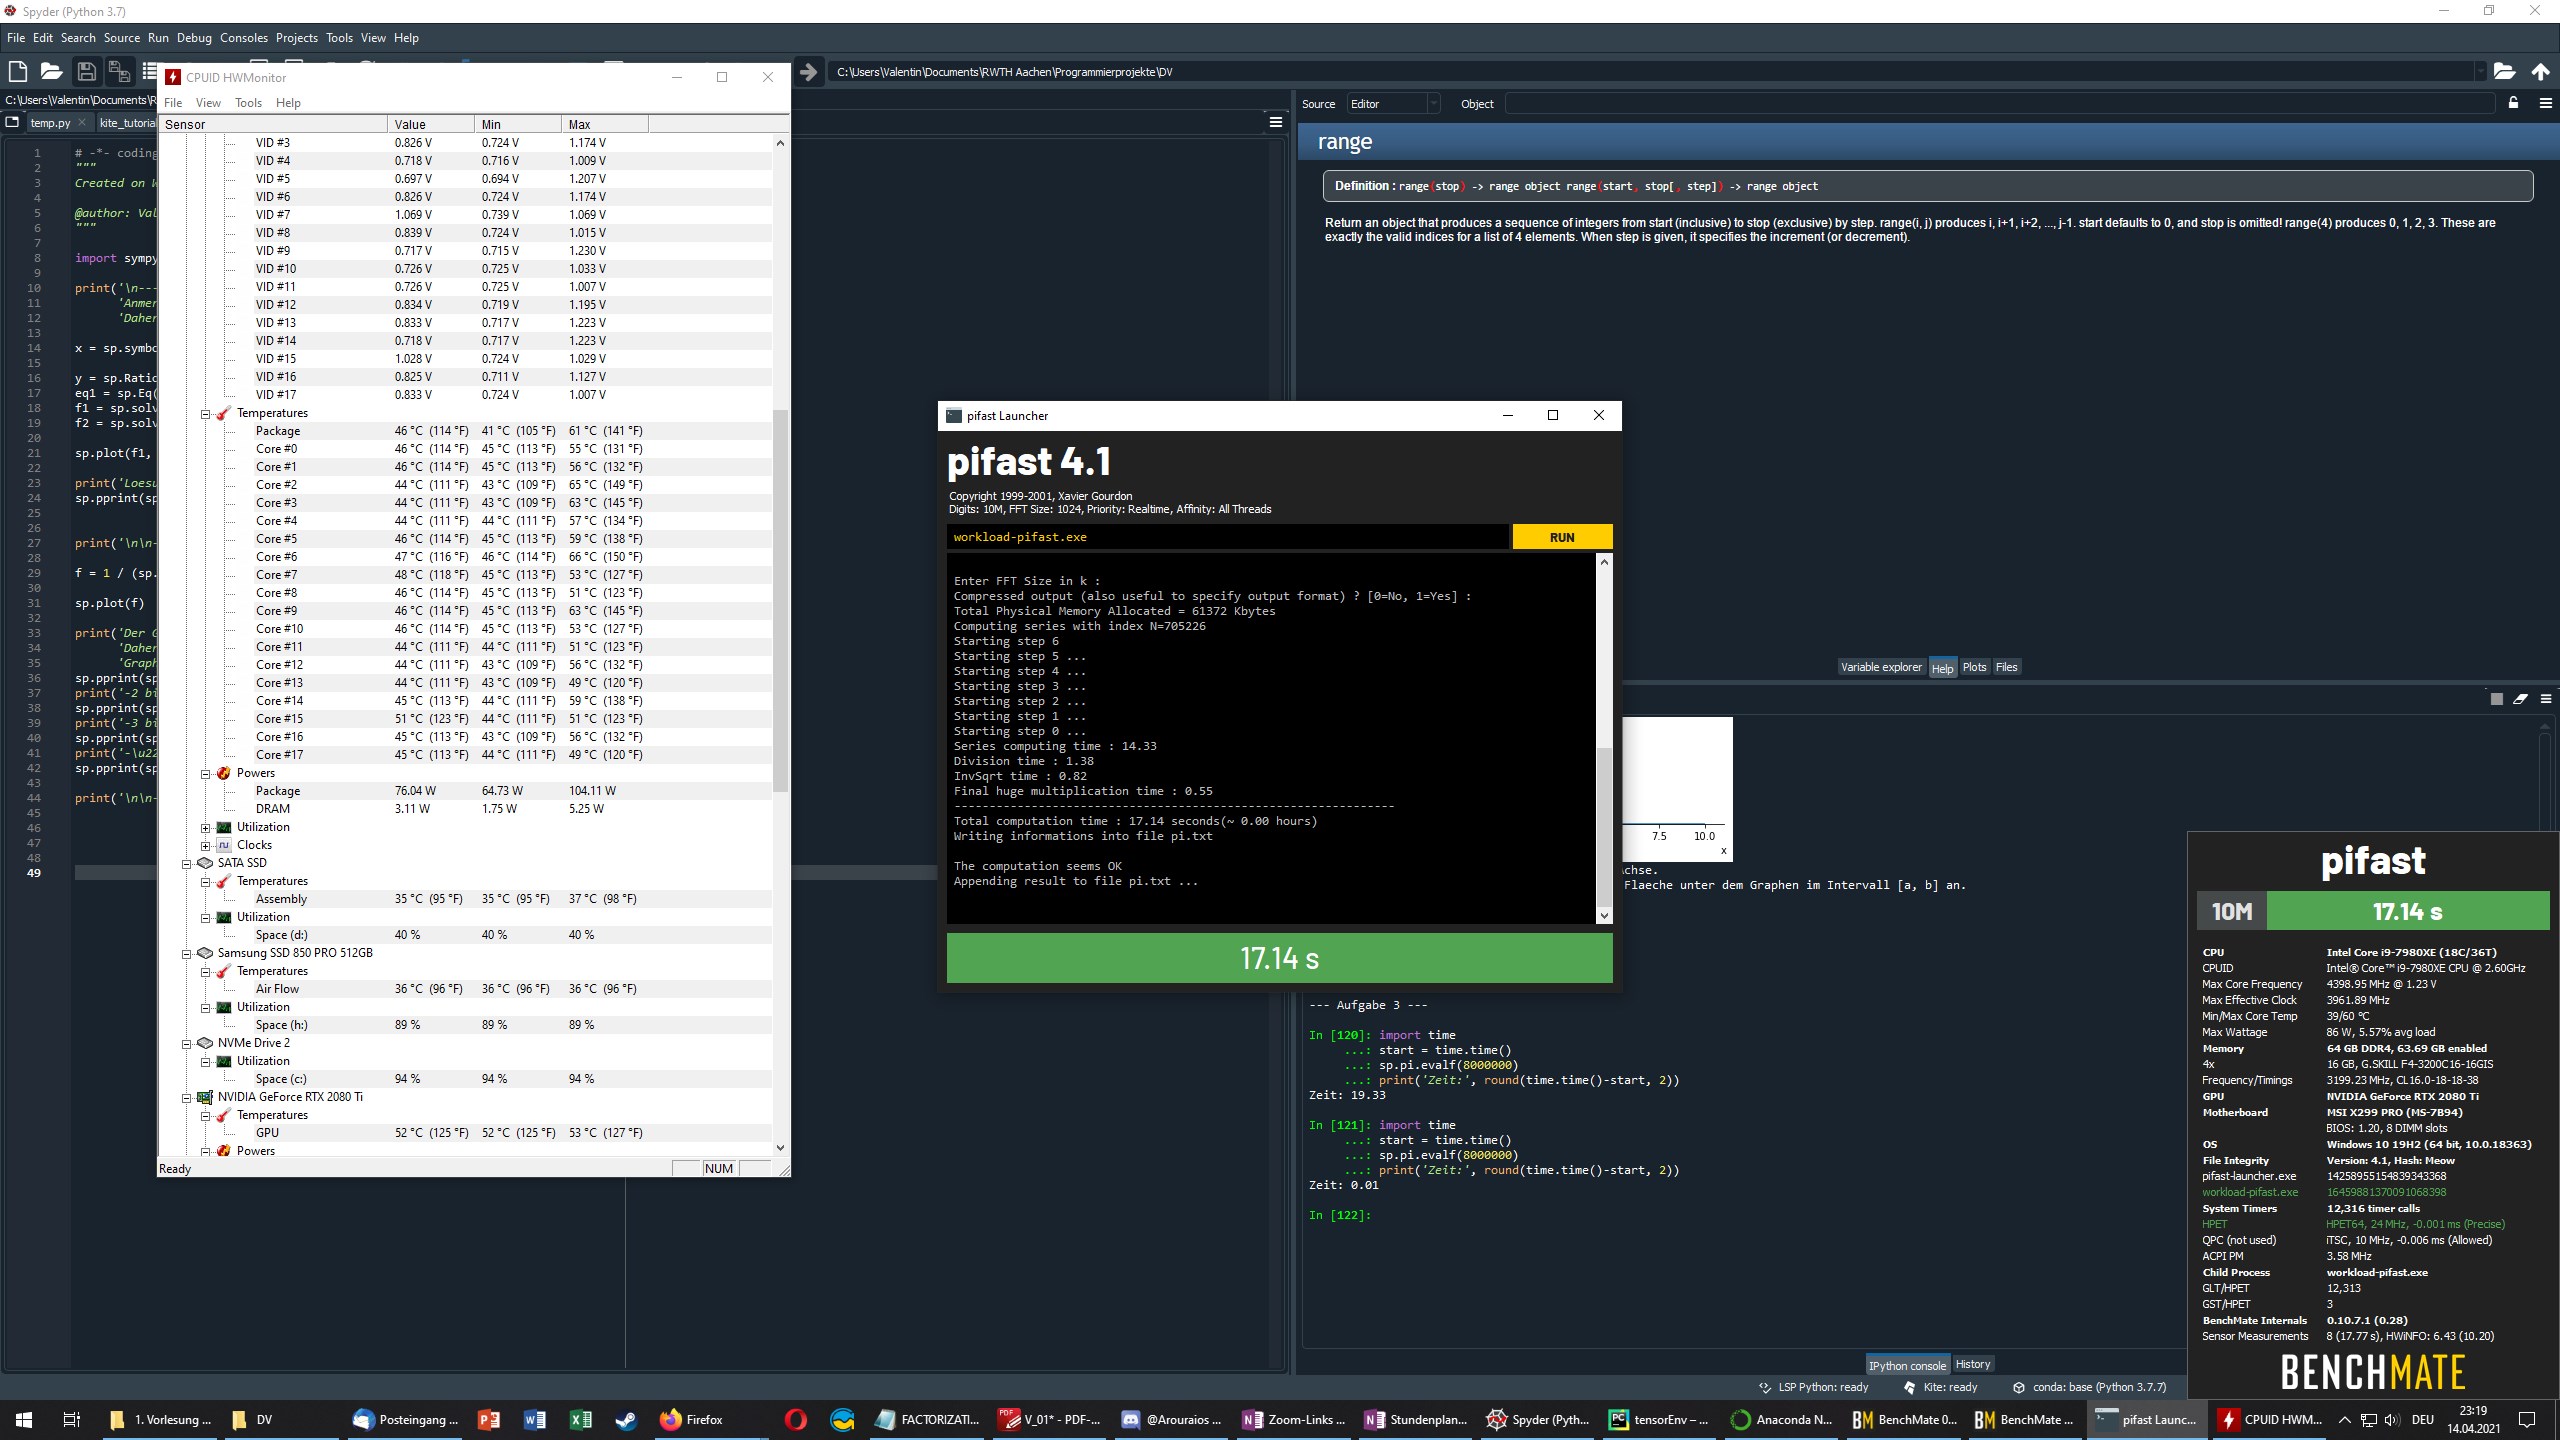Click the Task View taskbar icon

(x=72, y=1419)
